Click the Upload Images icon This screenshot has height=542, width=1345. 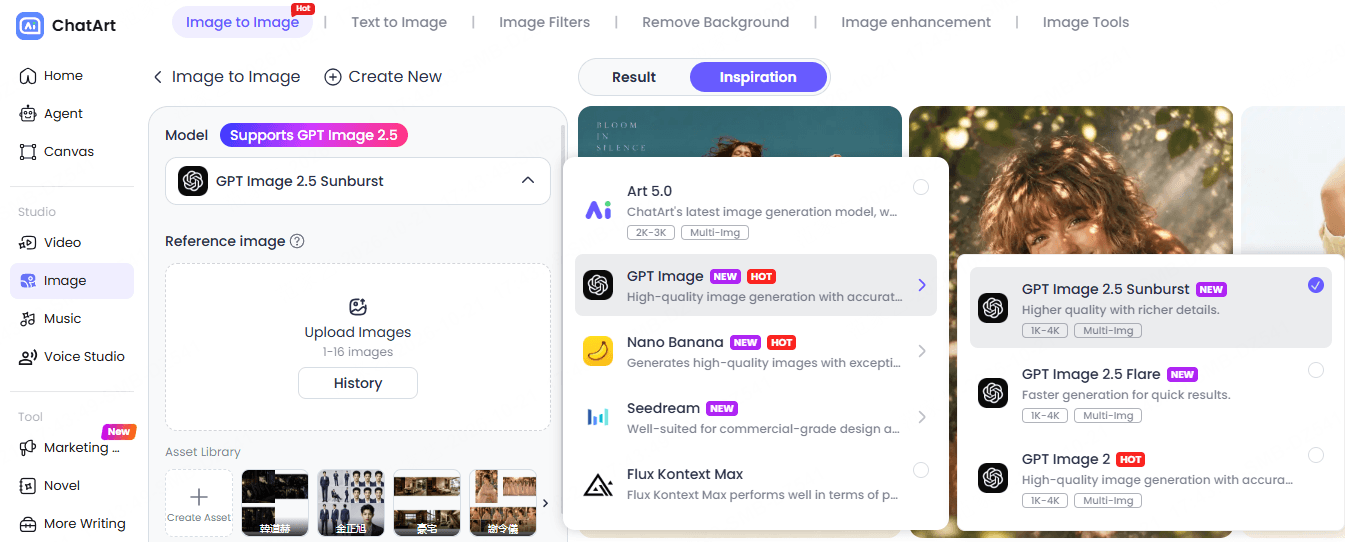[x=358, y=307]
